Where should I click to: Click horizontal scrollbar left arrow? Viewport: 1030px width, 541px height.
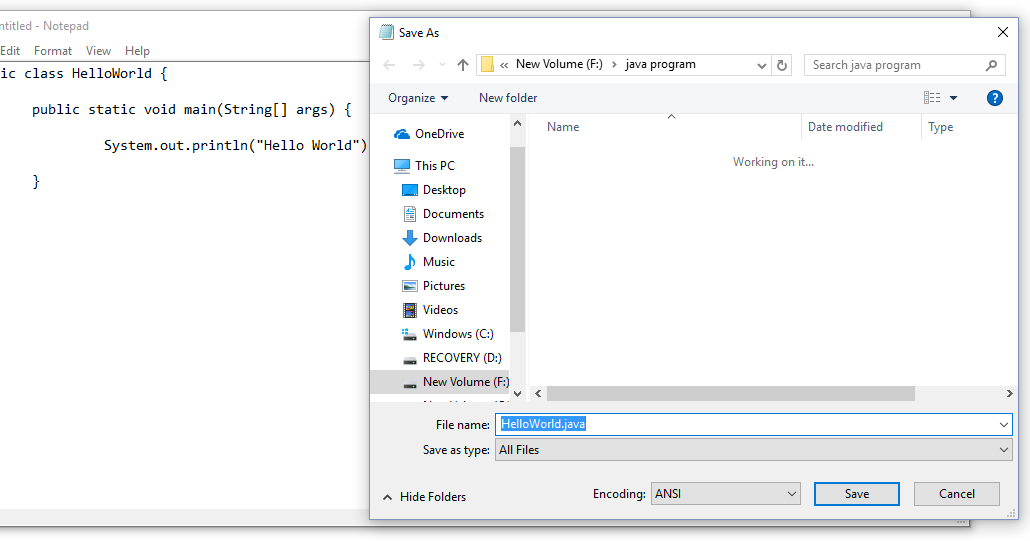pos(538,393)
